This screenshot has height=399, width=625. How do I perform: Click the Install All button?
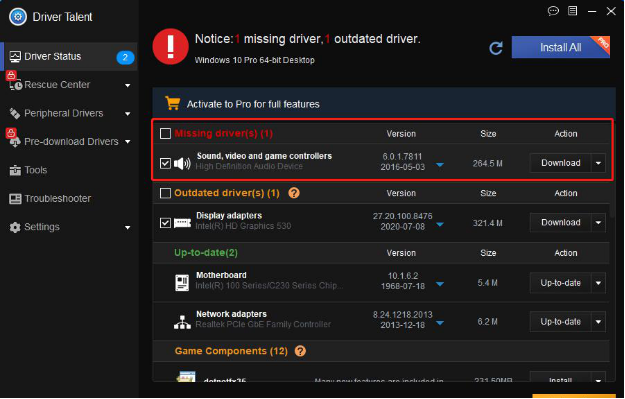pyautogui.click(x=560, y=47)
